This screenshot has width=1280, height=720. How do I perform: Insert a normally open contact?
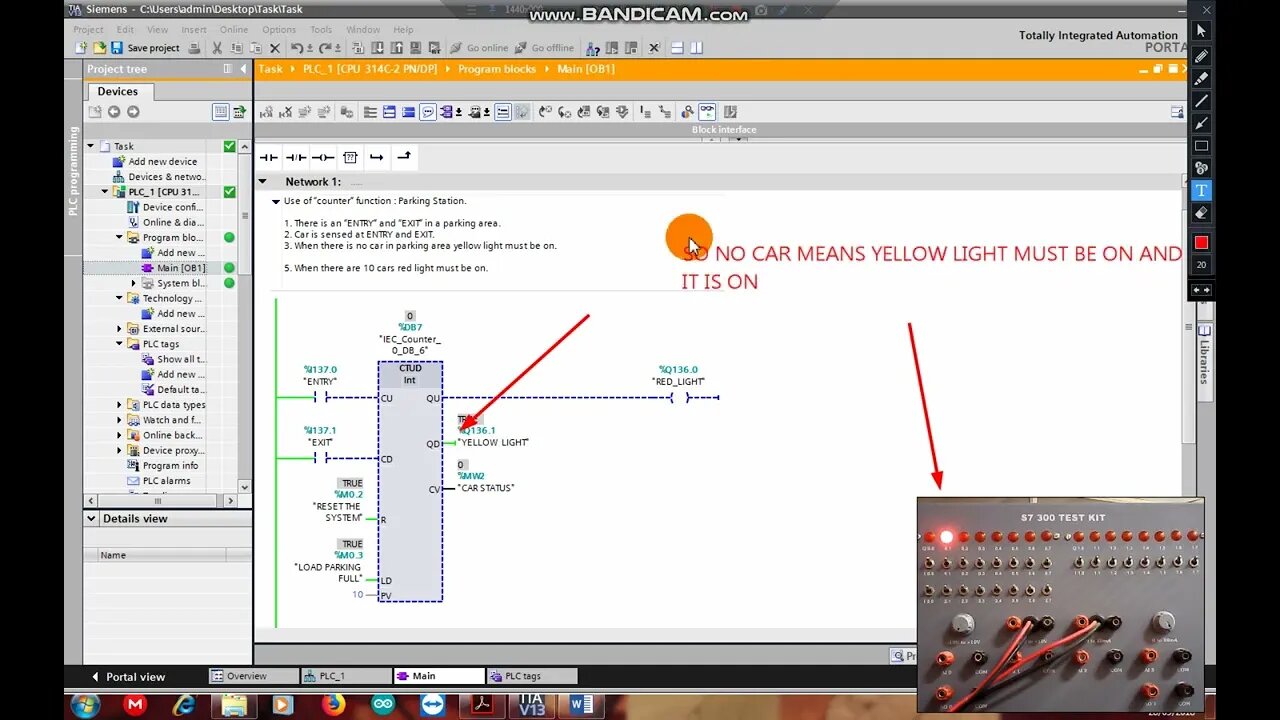(x=269, y=158)
